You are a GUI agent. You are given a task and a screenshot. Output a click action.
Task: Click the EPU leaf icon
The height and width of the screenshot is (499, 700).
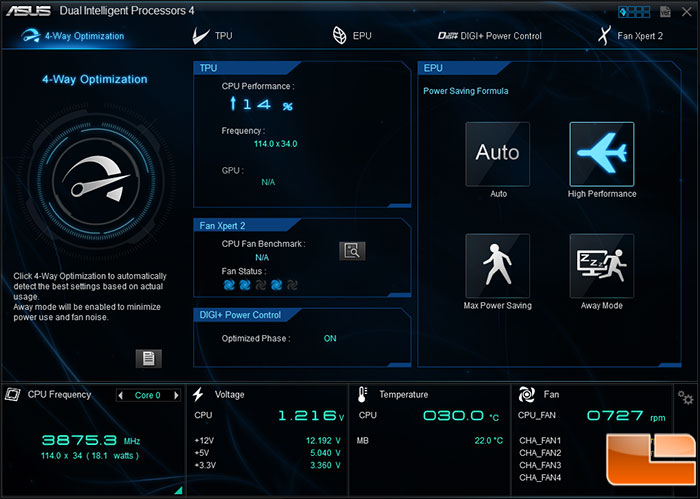tap(340, 36)
